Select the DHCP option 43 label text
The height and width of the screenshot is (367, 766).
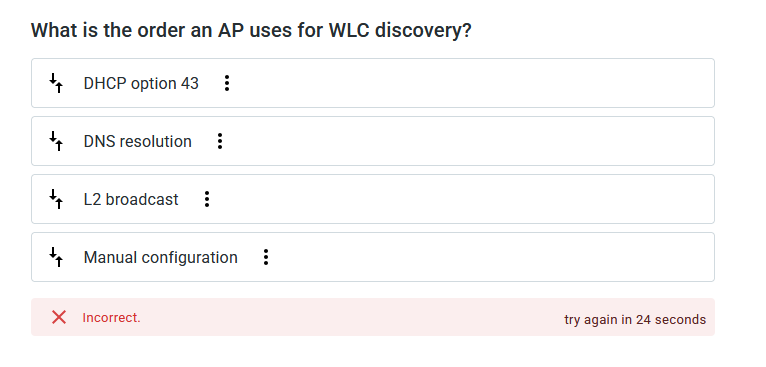[x=141, y=84]
